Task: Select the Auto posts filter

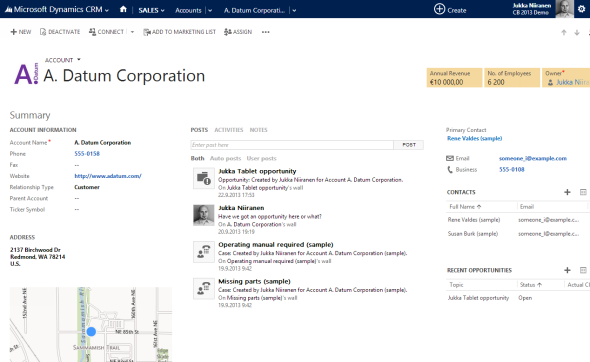Action: 225,158
